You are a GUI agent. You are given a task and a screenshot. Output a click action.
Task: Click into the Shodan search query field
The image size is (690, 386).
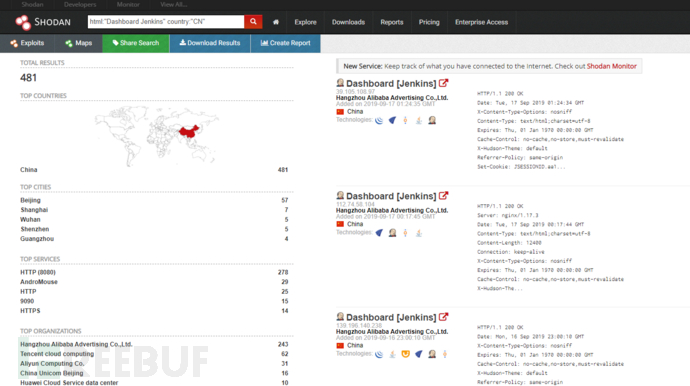point(166,22)
